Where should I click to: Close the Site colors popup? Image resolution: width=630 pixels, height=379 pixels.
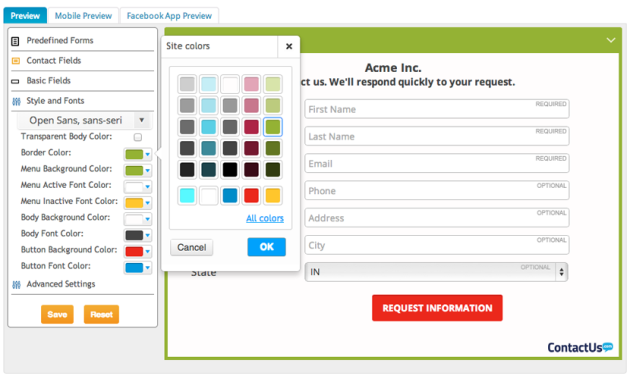[x=289, y=46]
